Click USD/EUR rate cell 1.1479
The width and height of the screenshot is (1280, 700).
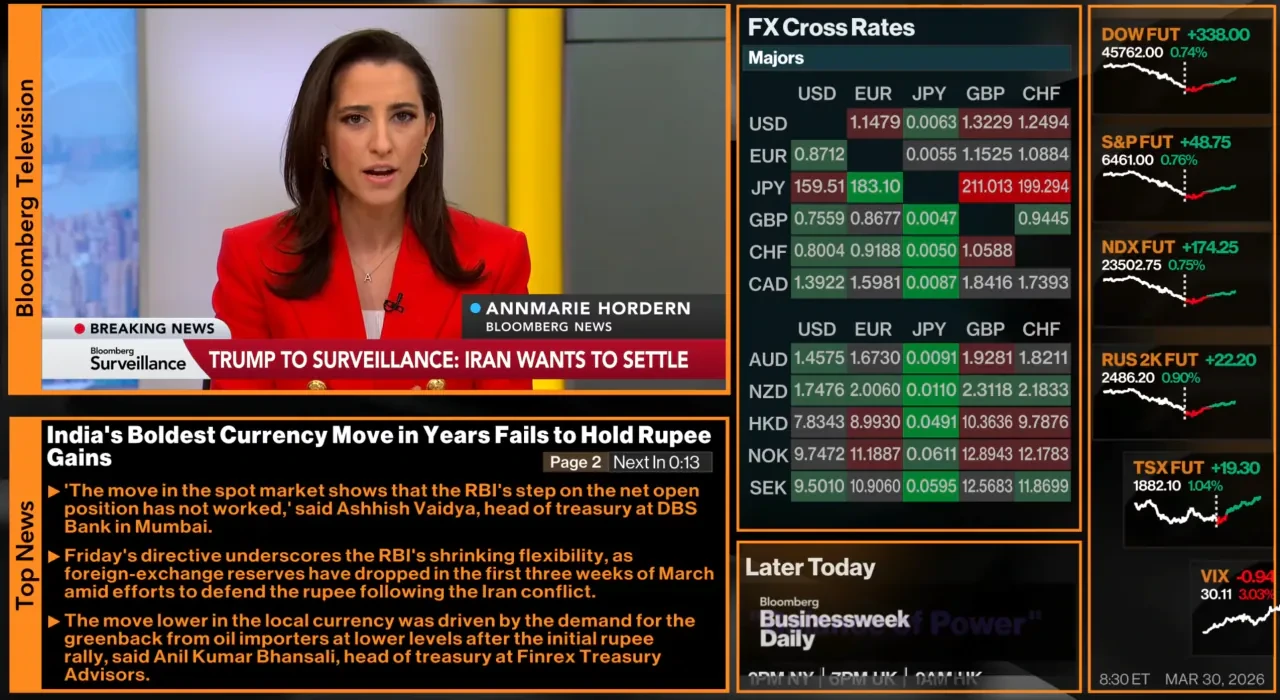[x=875, y=123]
